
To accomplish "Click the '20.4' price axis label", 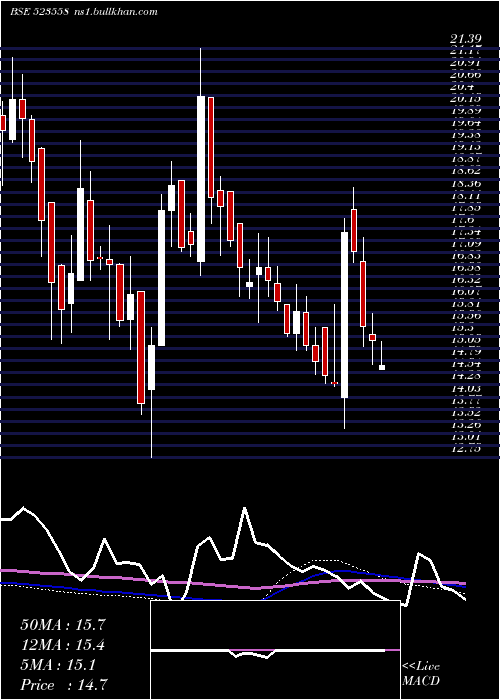I will click(463, 86).
